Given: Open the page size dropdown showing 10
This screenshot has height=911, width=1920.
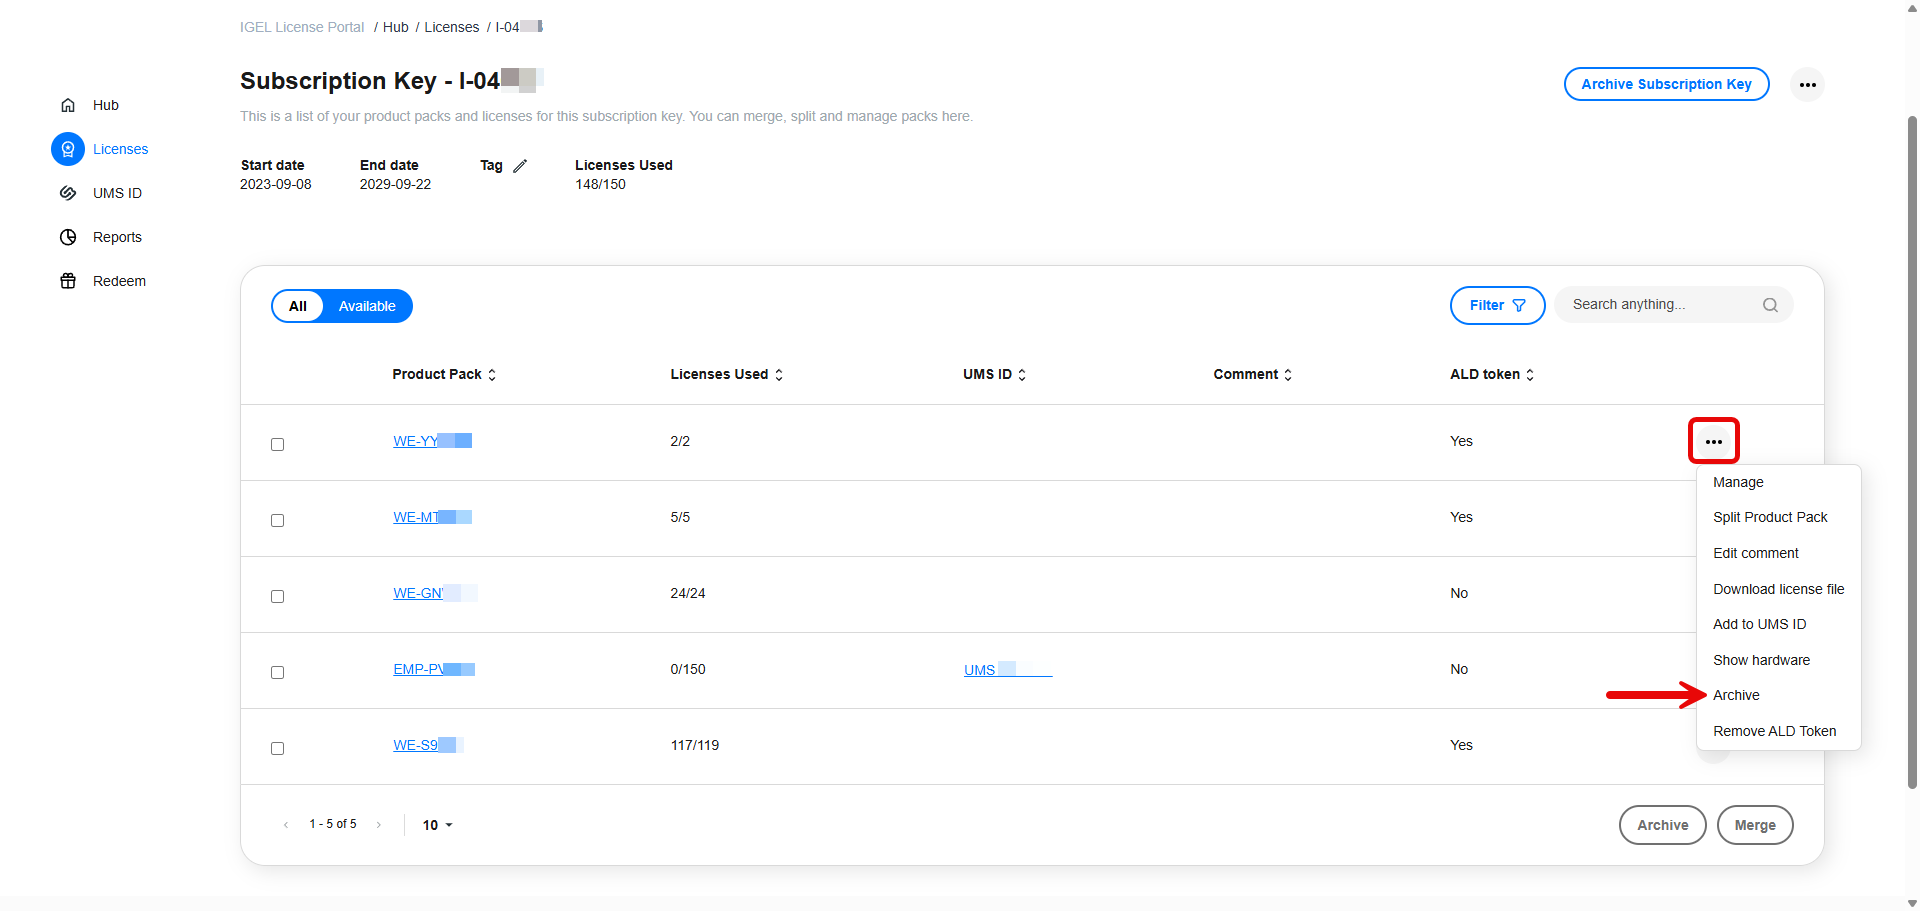Looking at the screenshot, I should 437,824.
